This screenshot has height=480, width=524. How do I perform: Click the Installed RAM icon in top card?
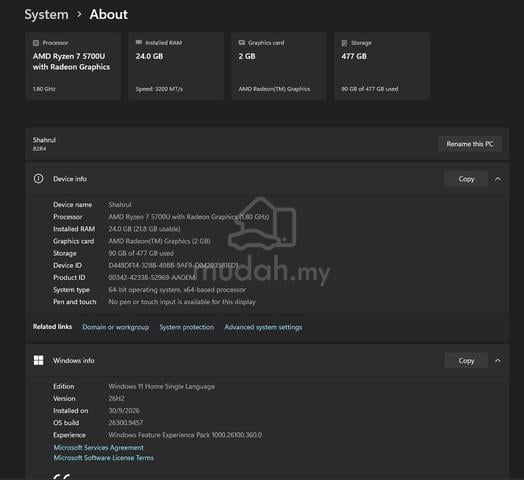point(139,42)
